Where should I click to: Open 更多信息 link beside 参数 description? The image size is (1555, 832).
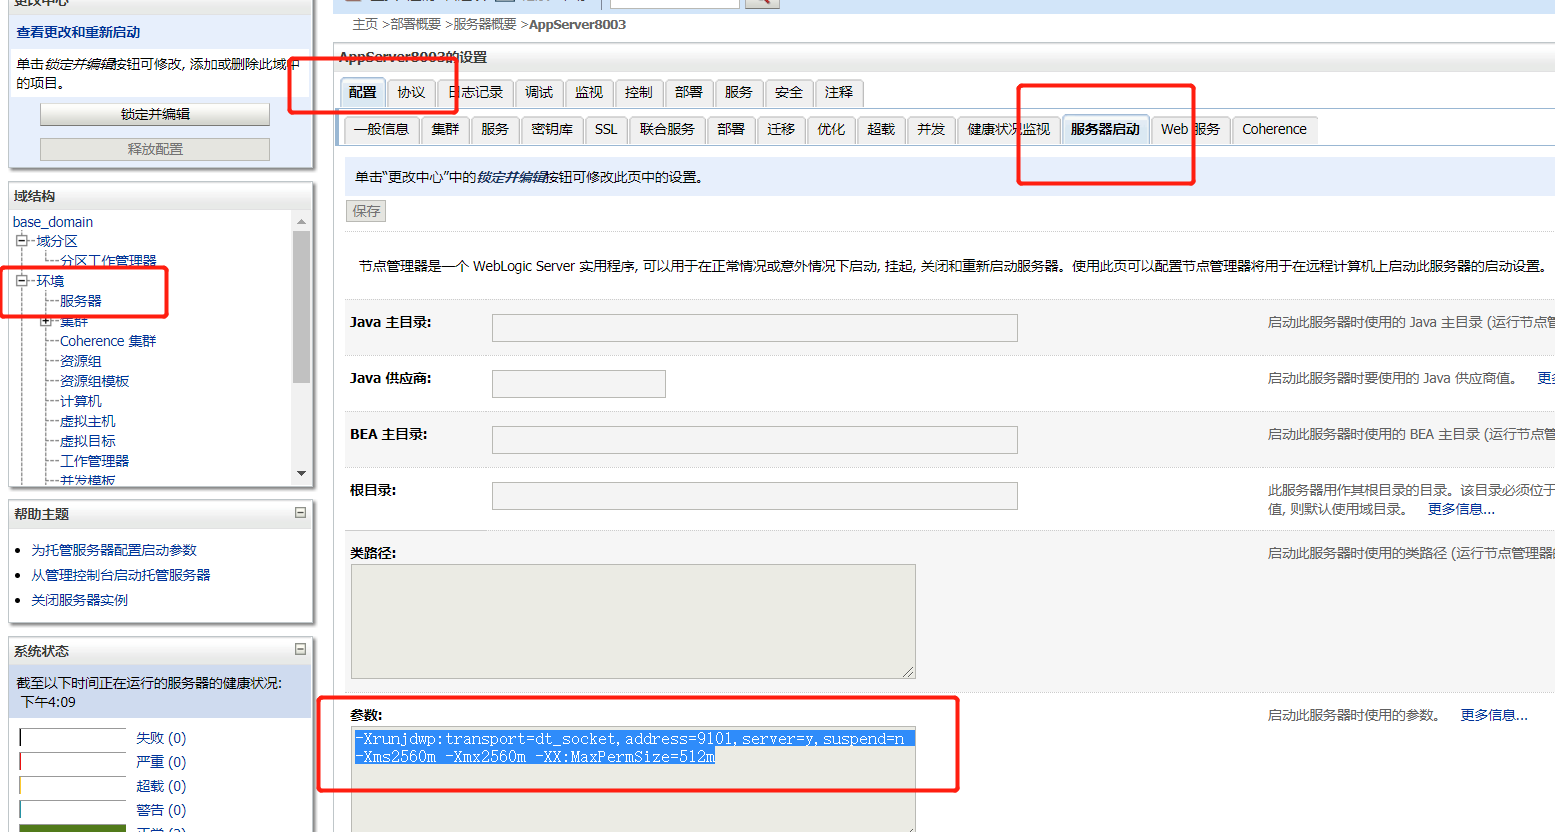coord(1494,715)
